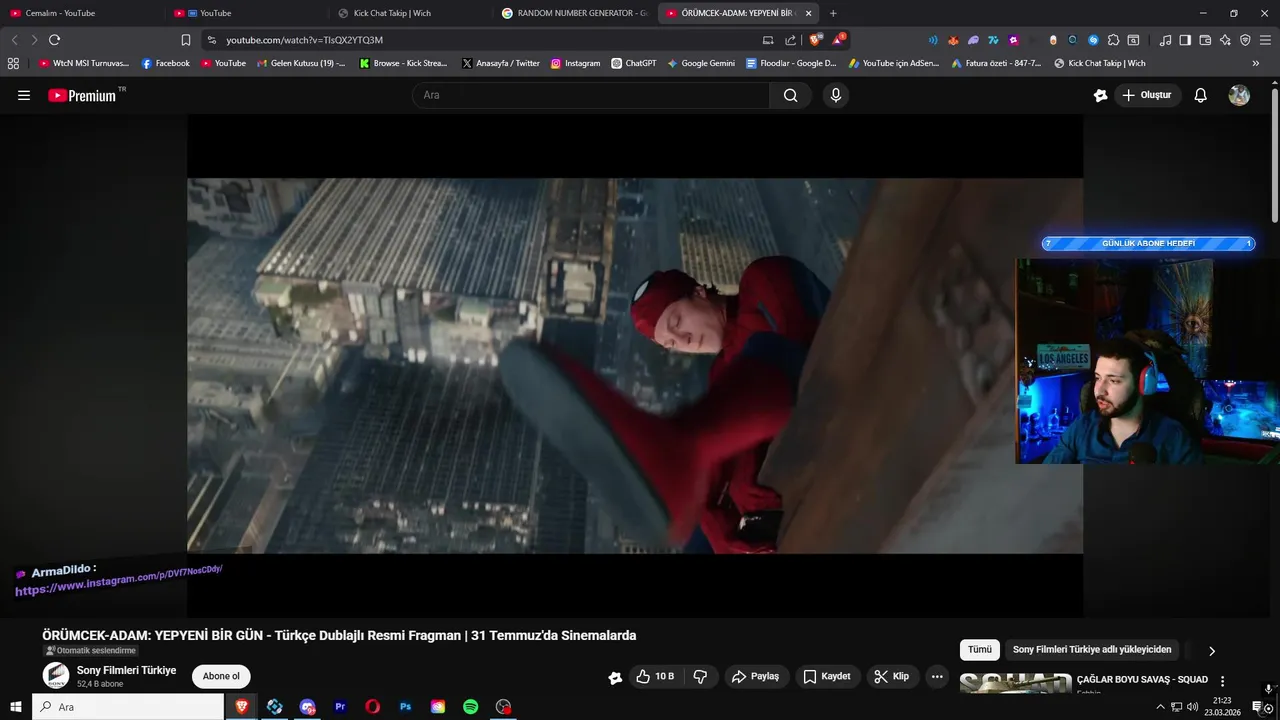Open ÇAĞLAR BOYU SAVAŞ - SQUAD thumbnail

1015,684
